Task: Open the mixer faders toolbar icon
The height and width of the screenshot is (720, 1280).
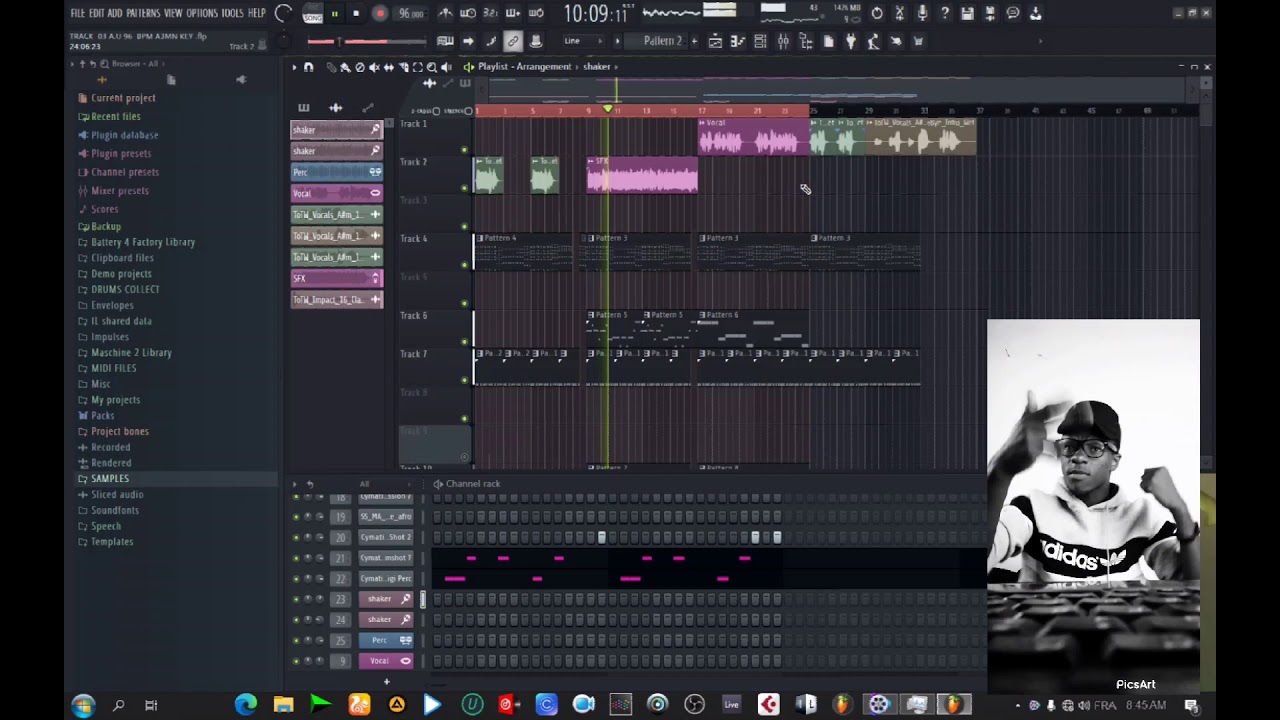Action: (783, 41)
